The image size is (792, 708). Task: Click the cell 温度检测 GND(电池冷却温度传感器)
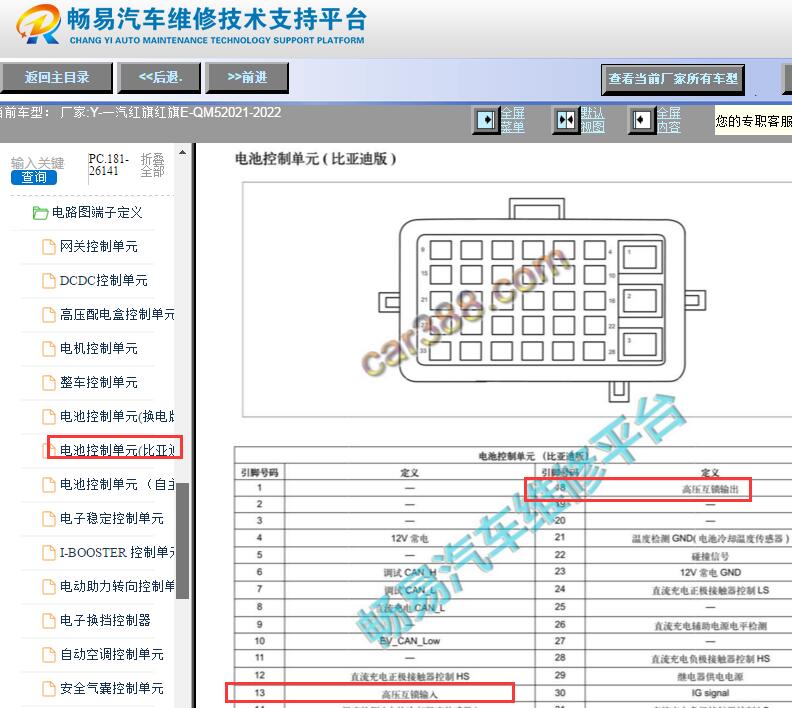[710, 538]
